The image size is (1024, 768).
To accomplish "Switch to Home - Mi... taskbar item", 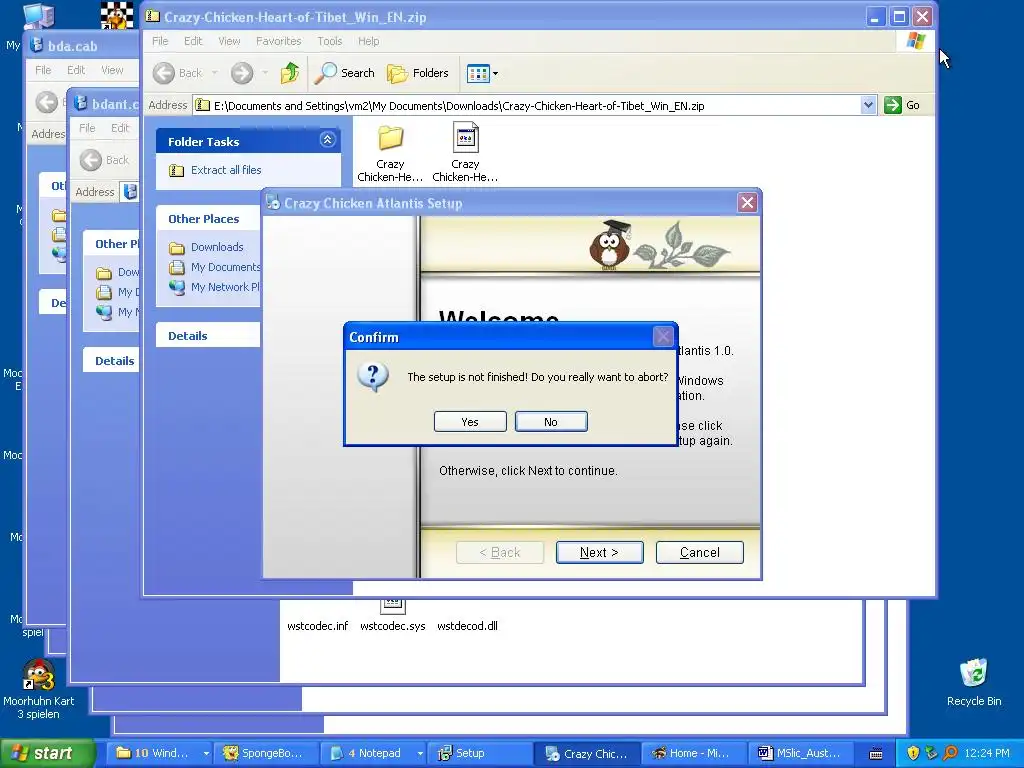I will tap(692, 754).
